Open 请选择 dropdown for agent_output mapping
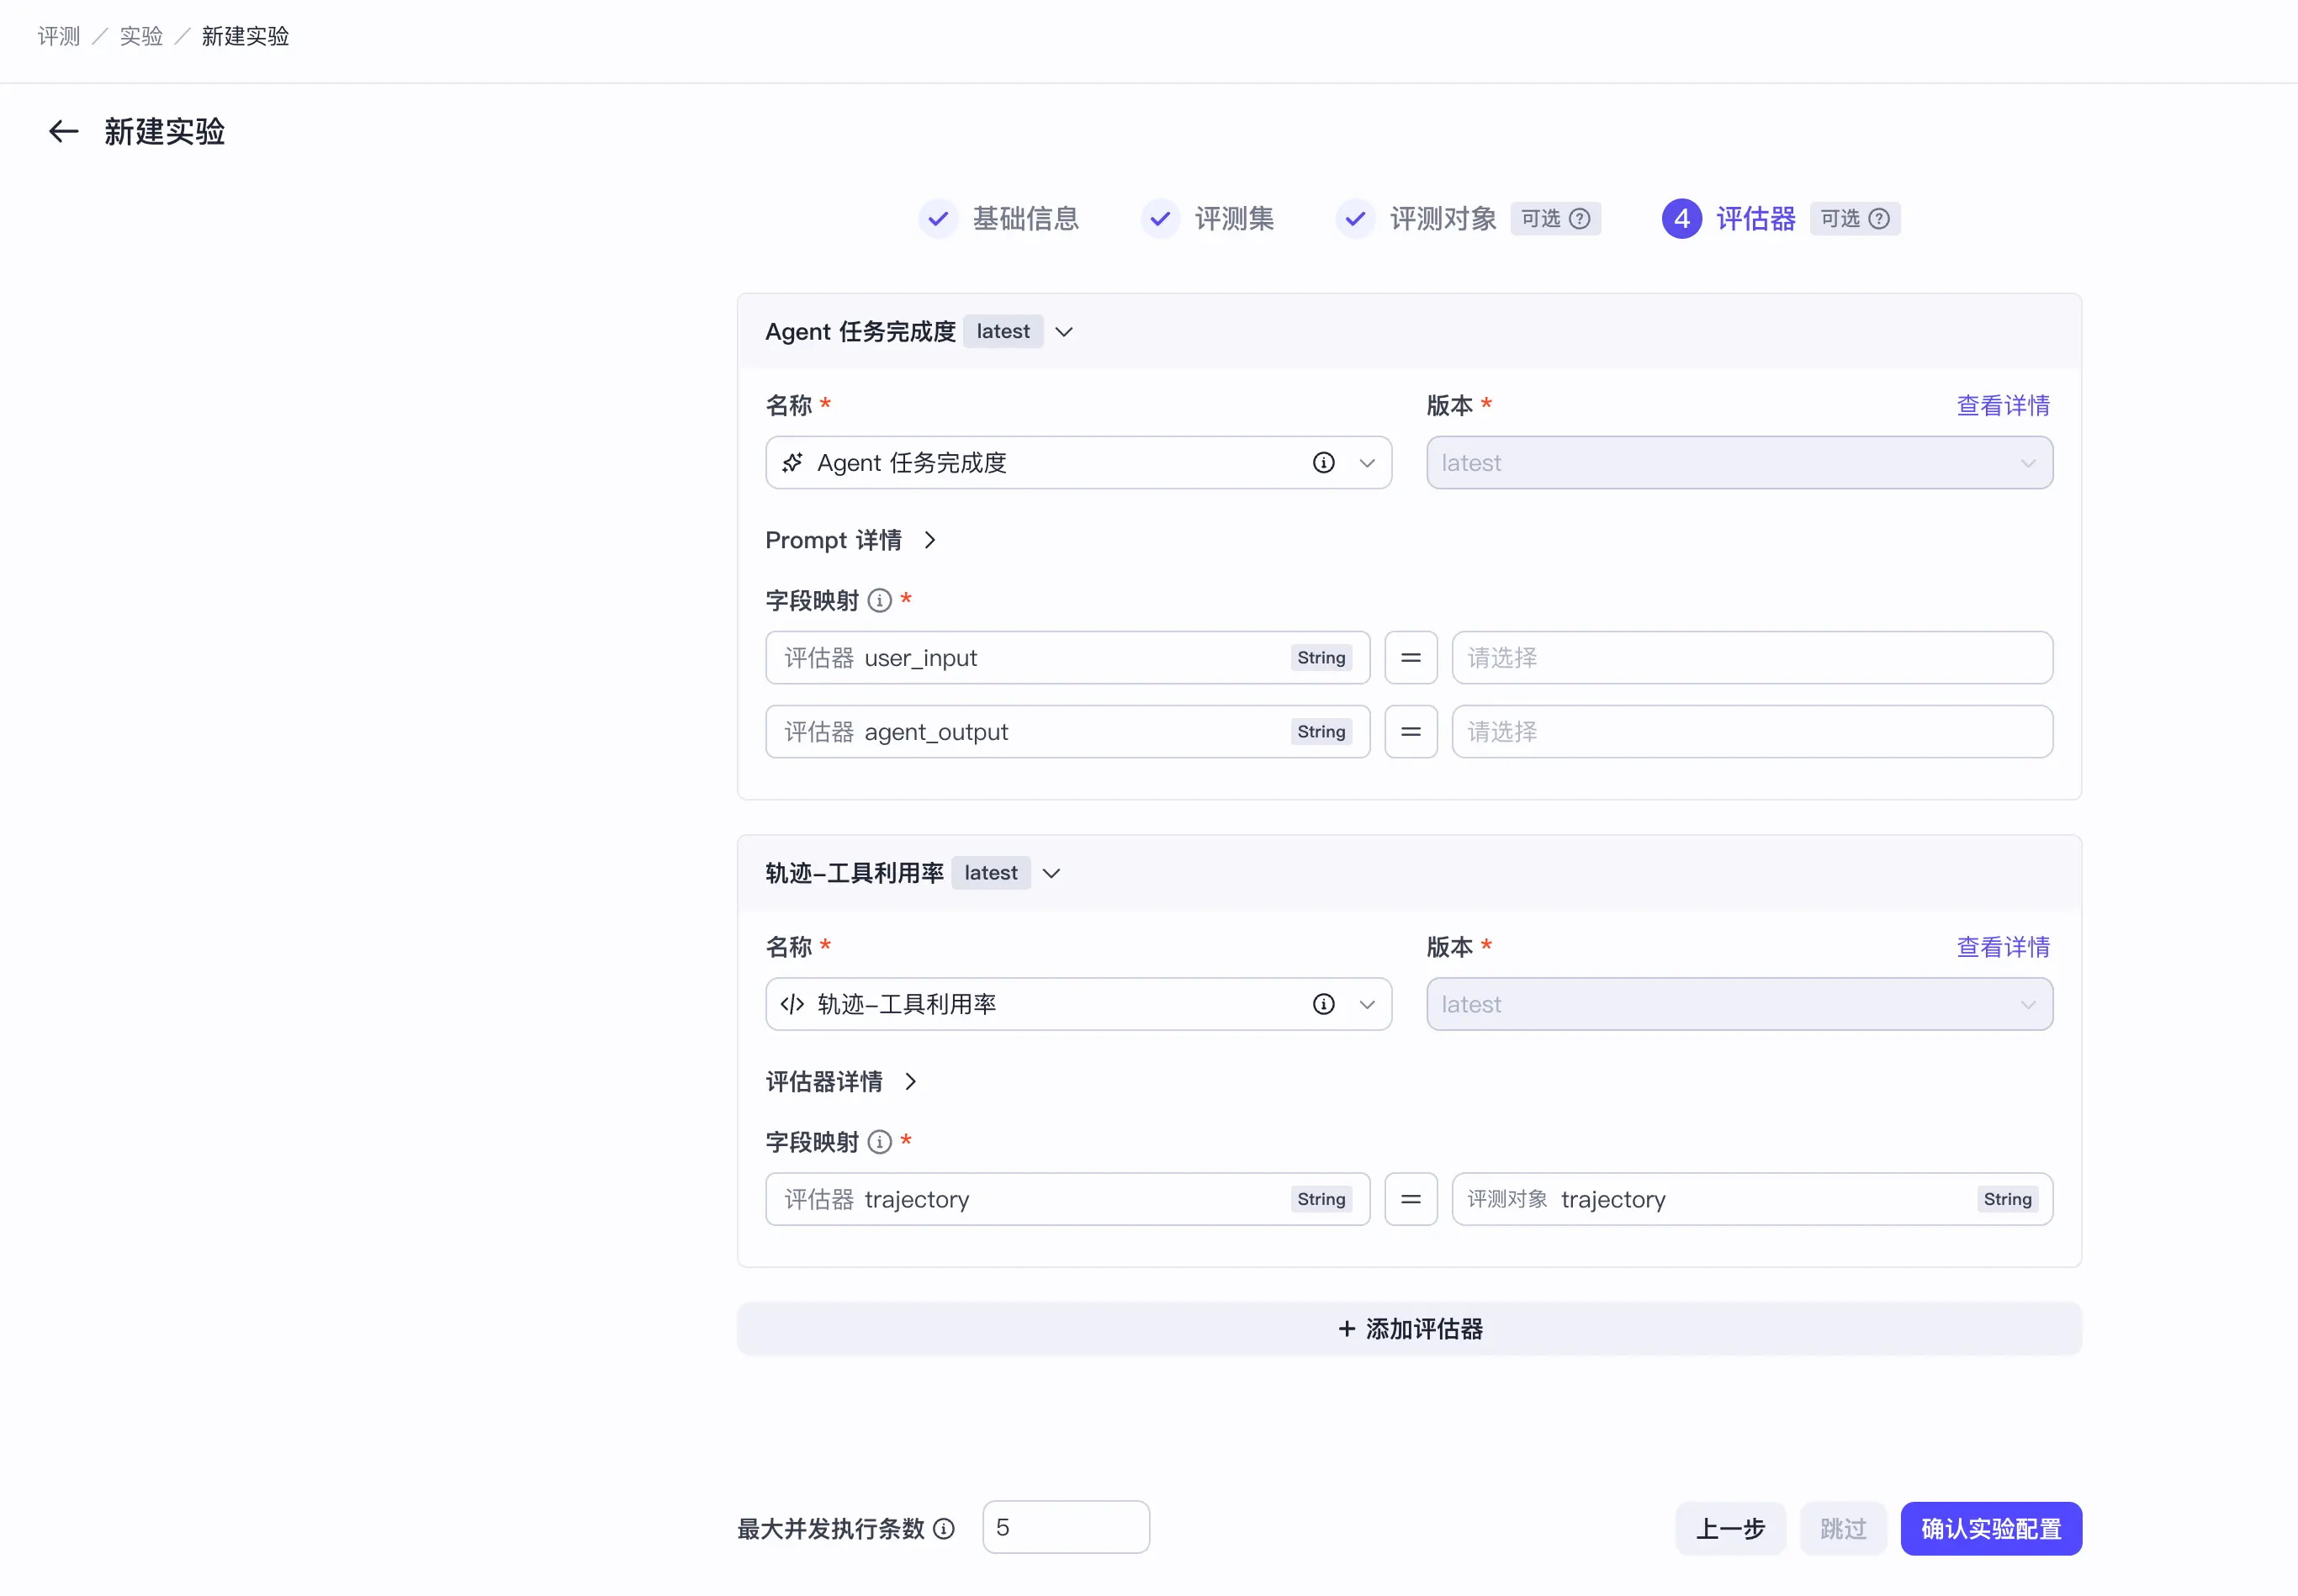 [x=1752, y=732]
